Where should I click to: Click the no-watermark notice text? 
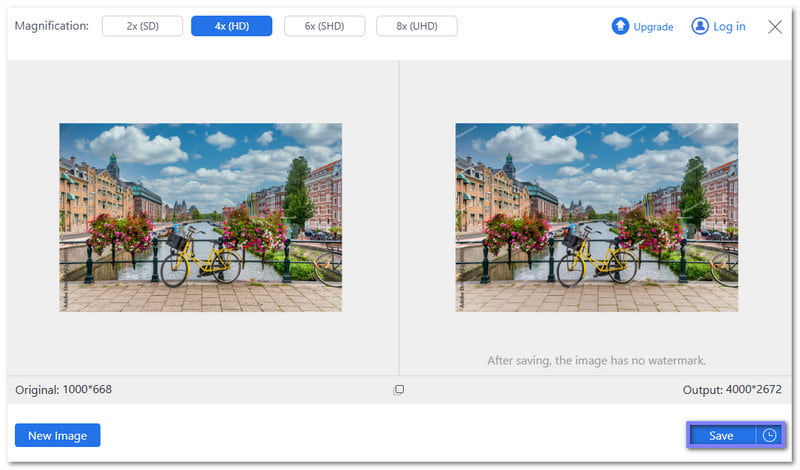pyautogui.click(x=596, y=360)
